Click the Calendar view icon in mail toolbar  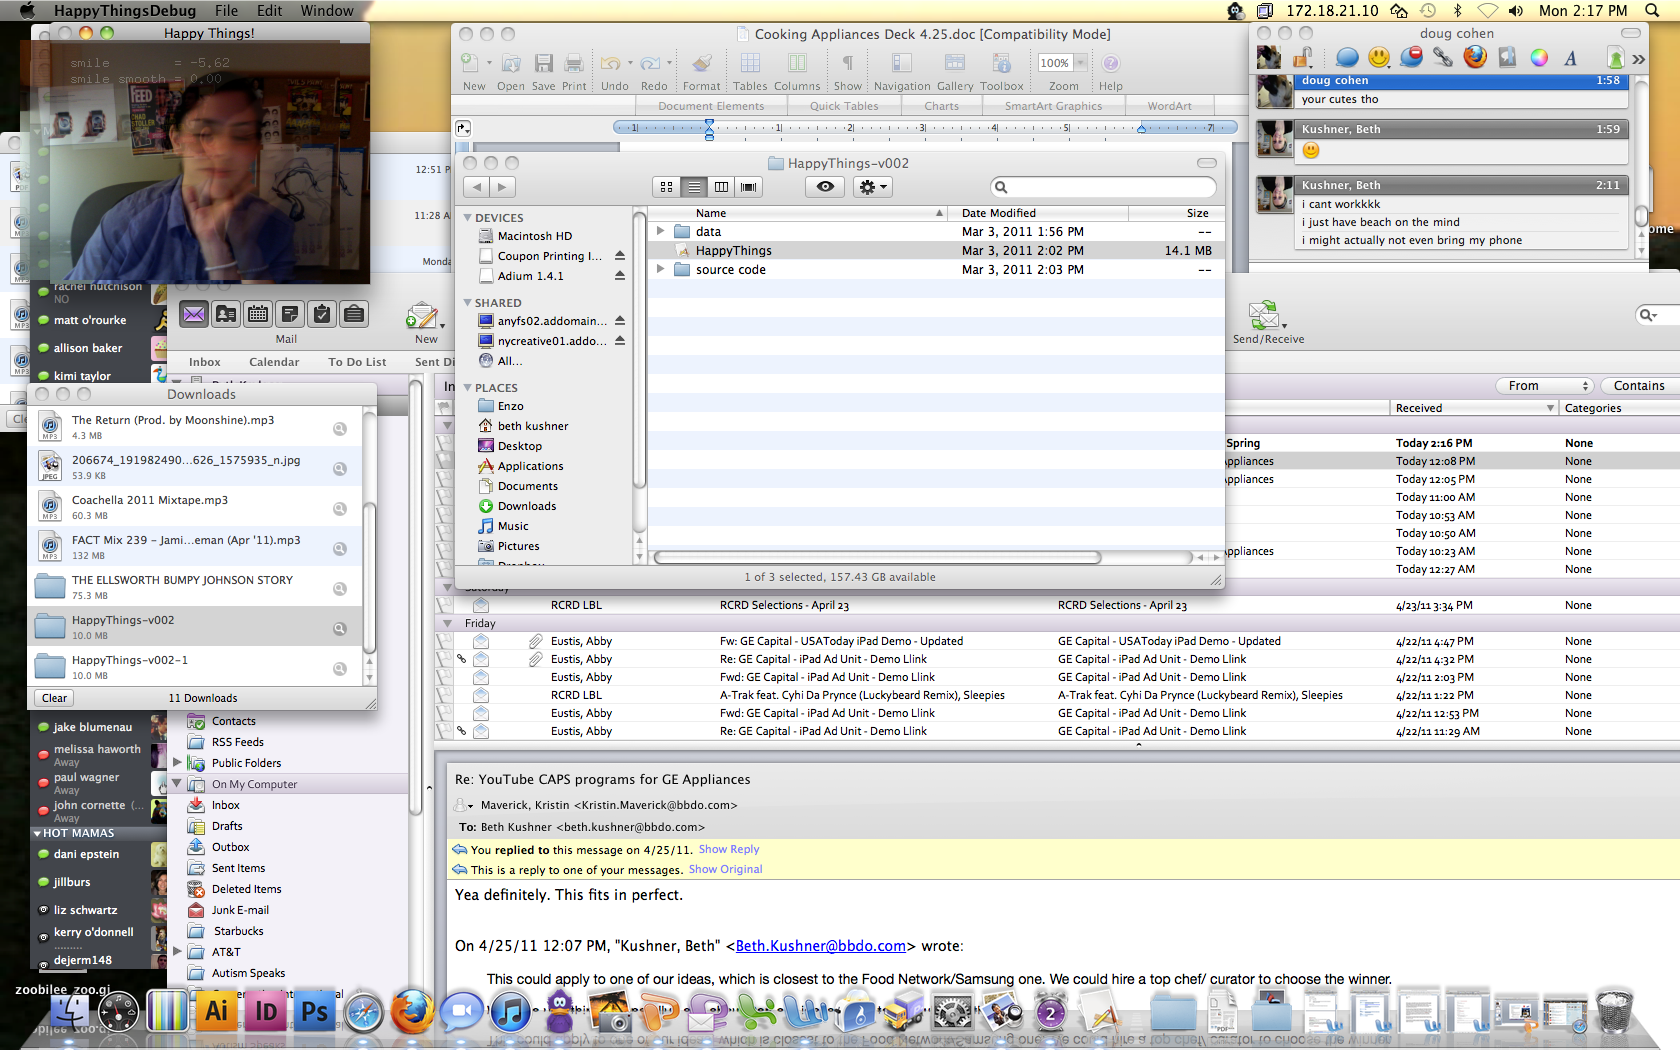(x=258, y=314)
